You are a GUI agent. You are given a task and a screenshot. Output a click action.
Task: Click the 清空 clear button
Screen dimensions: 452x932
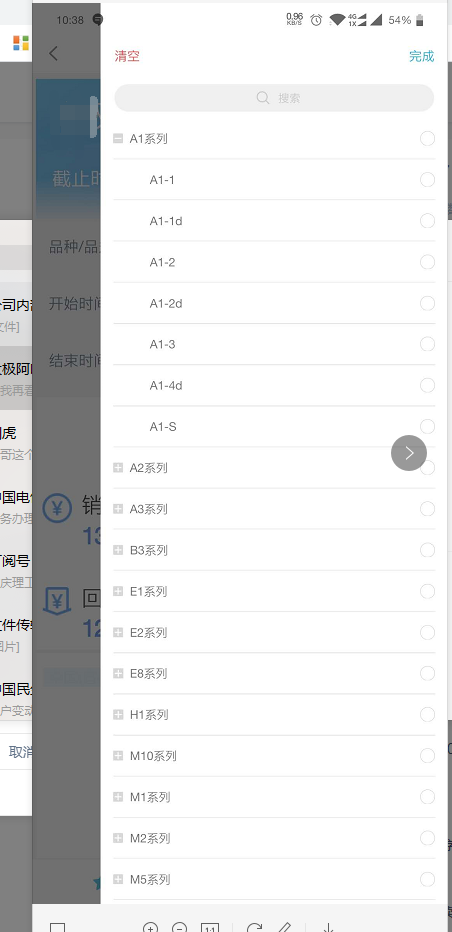click(x=127, y=56)
